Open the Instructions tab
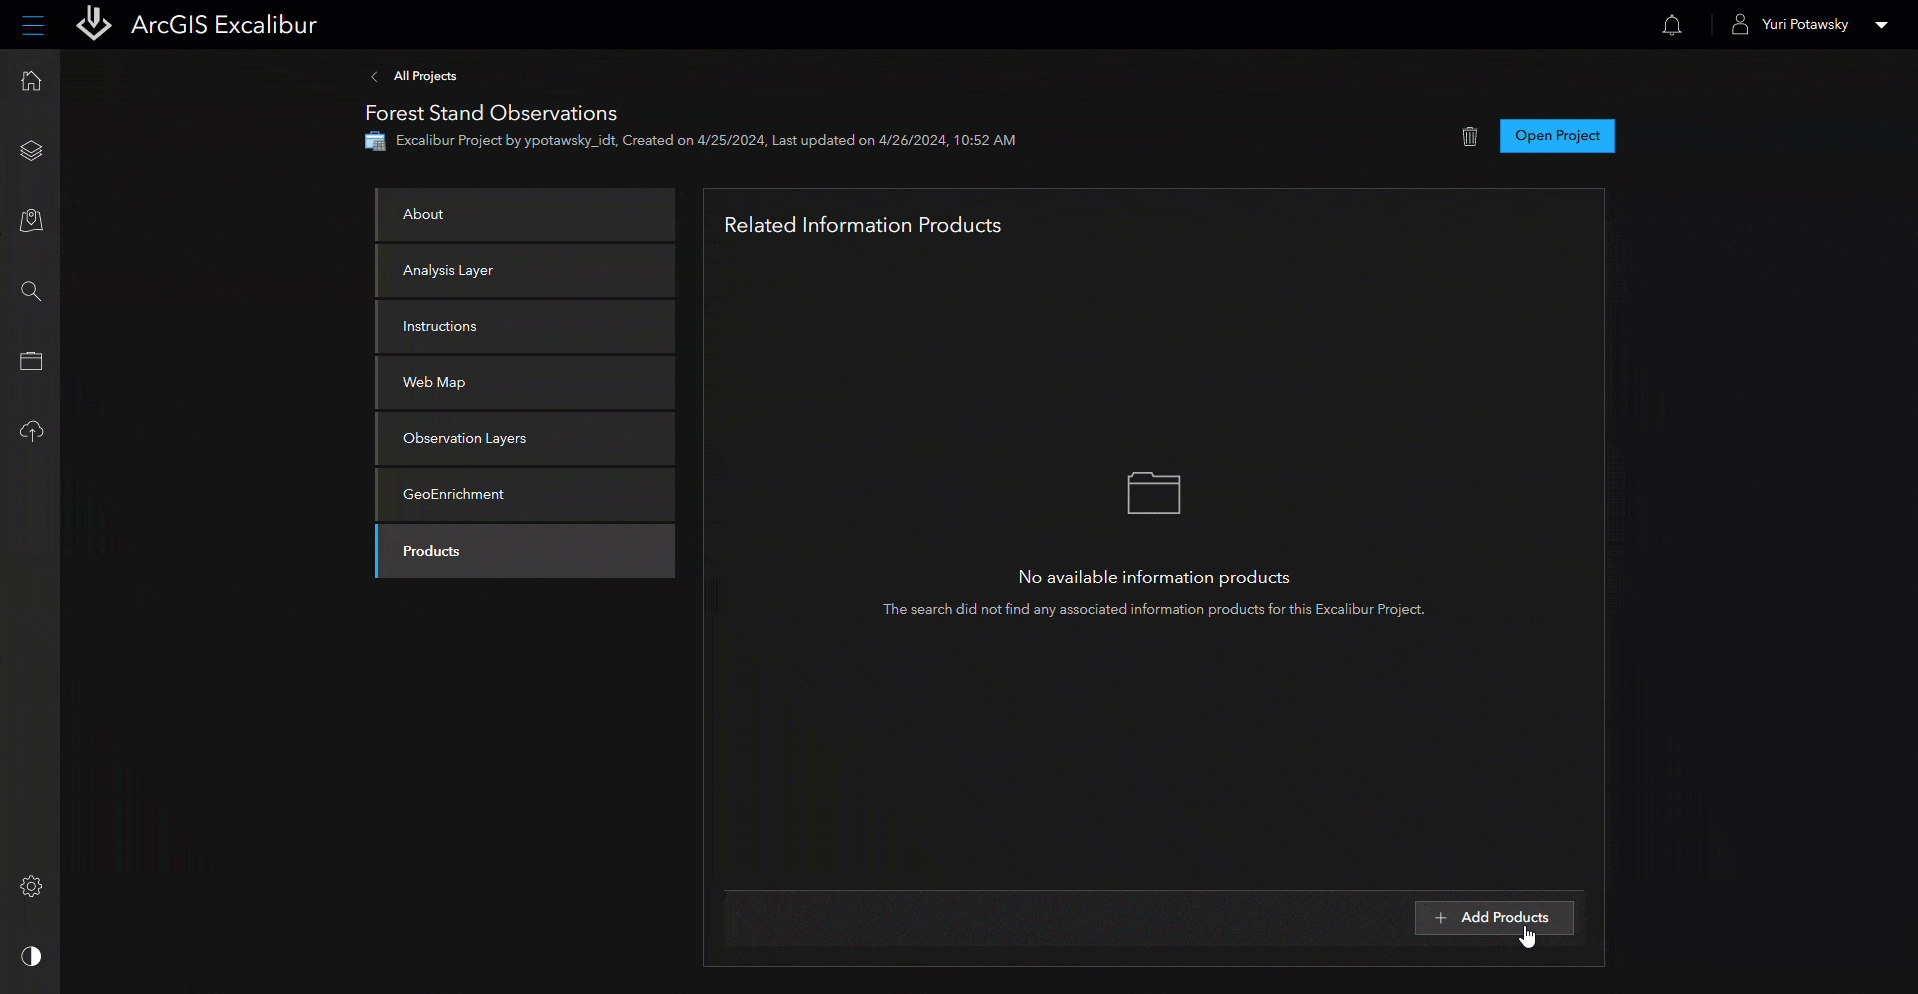Viewport: 1918px width, 994px height. tap(525, 326)
